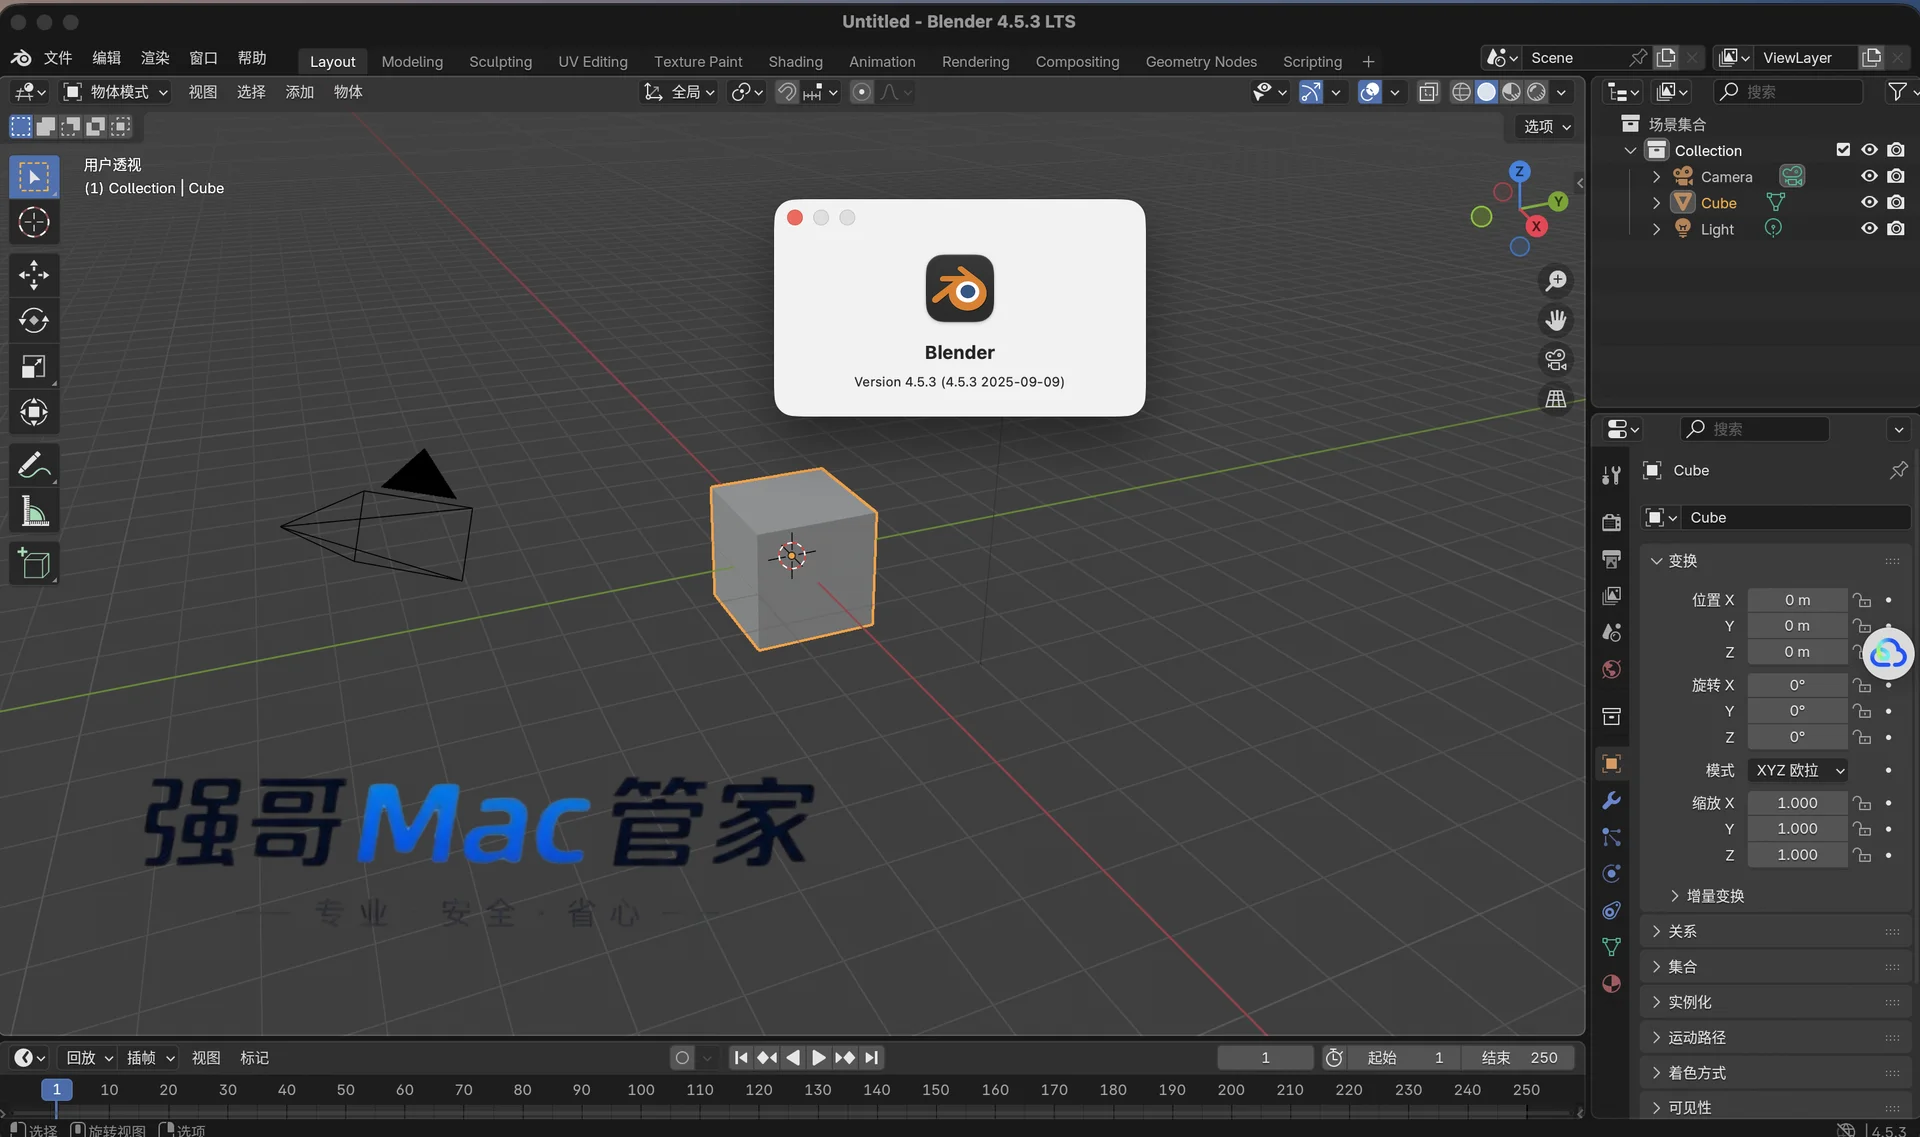Activate the Move tool

pos(34,274)
